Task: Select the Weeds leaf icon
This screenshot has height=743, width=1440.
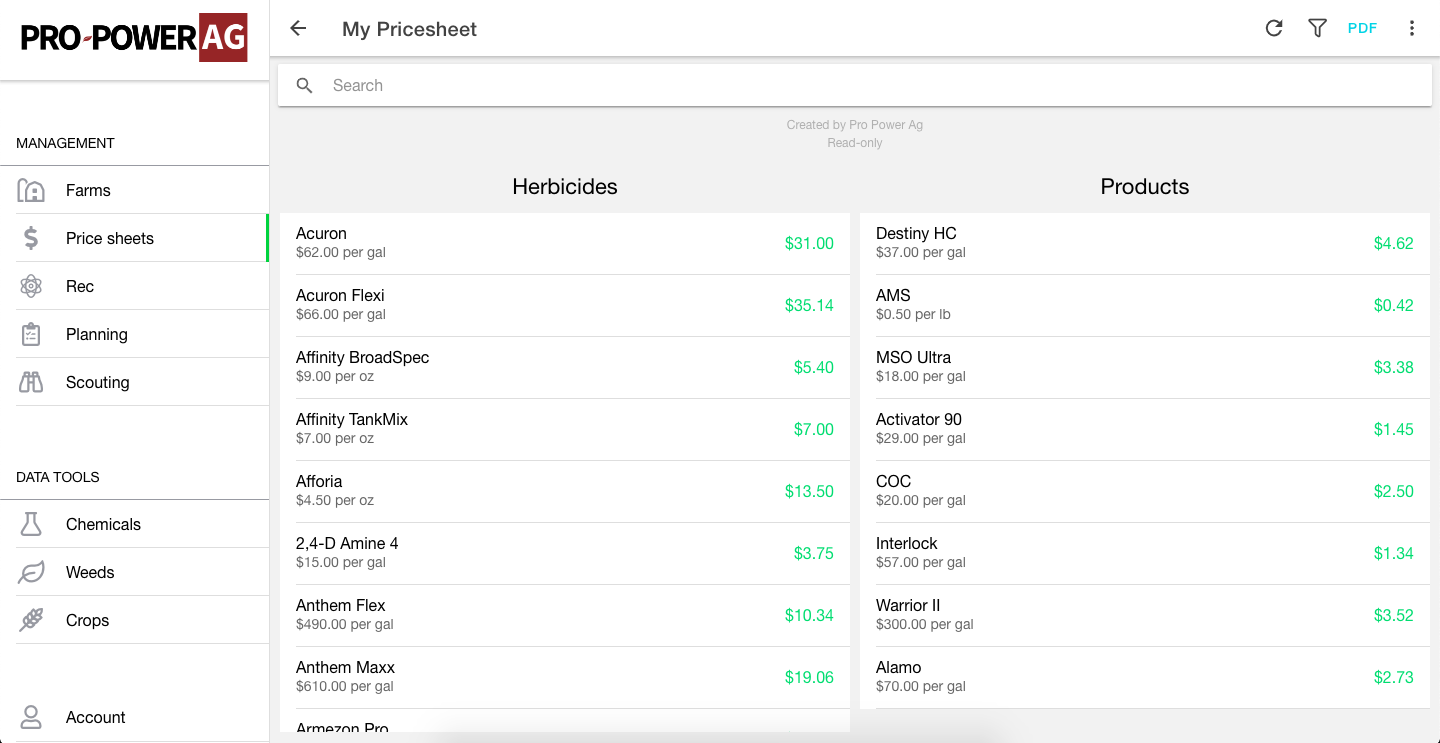Action: point(30,572)
